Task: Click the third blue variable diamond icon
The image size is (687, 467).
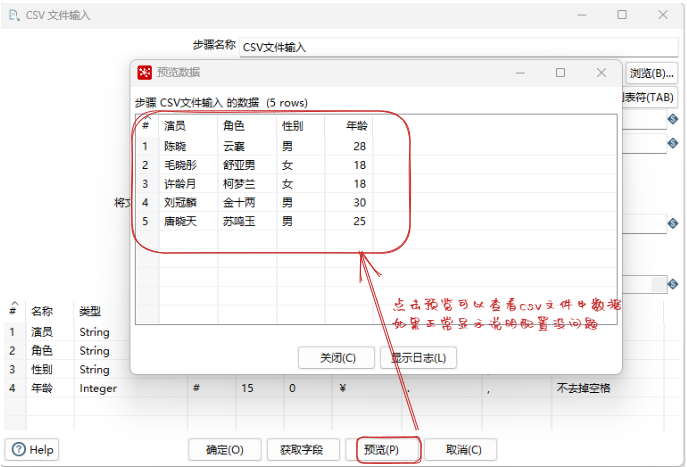Action: (x=673, y=223)
